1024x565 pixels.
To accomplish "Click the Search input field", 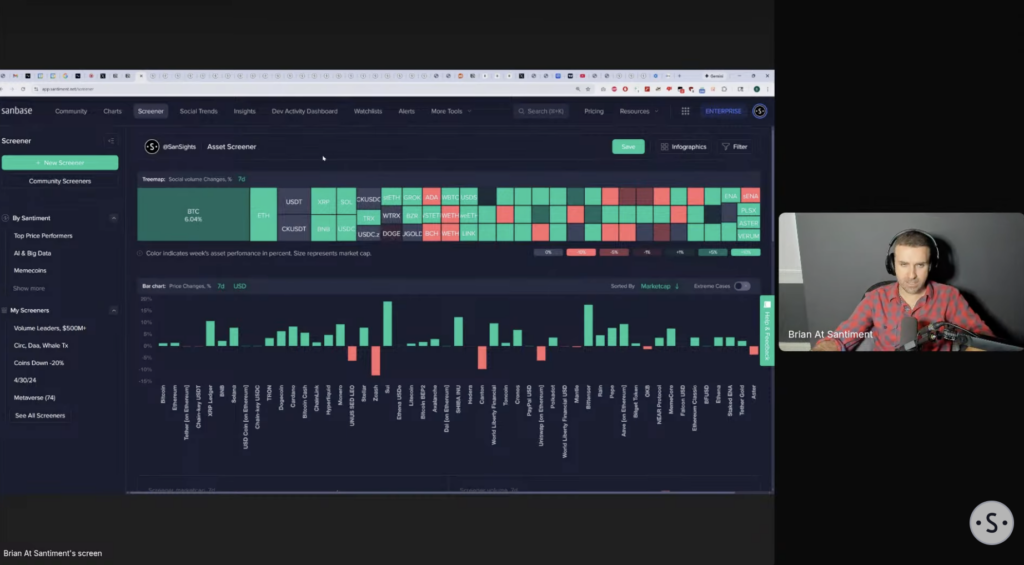I will (x=541, y=111).
